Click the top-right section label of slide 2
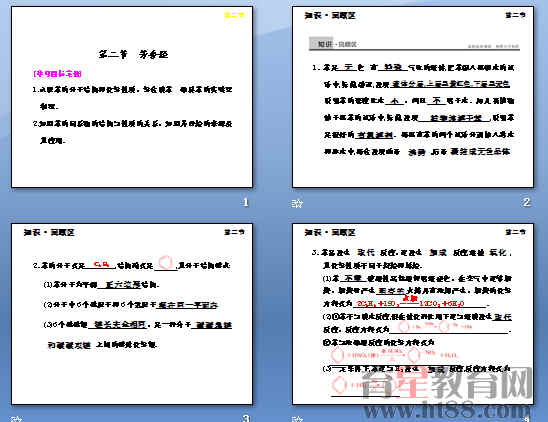Viewport: 548px width, 422px height. (515, 15)
